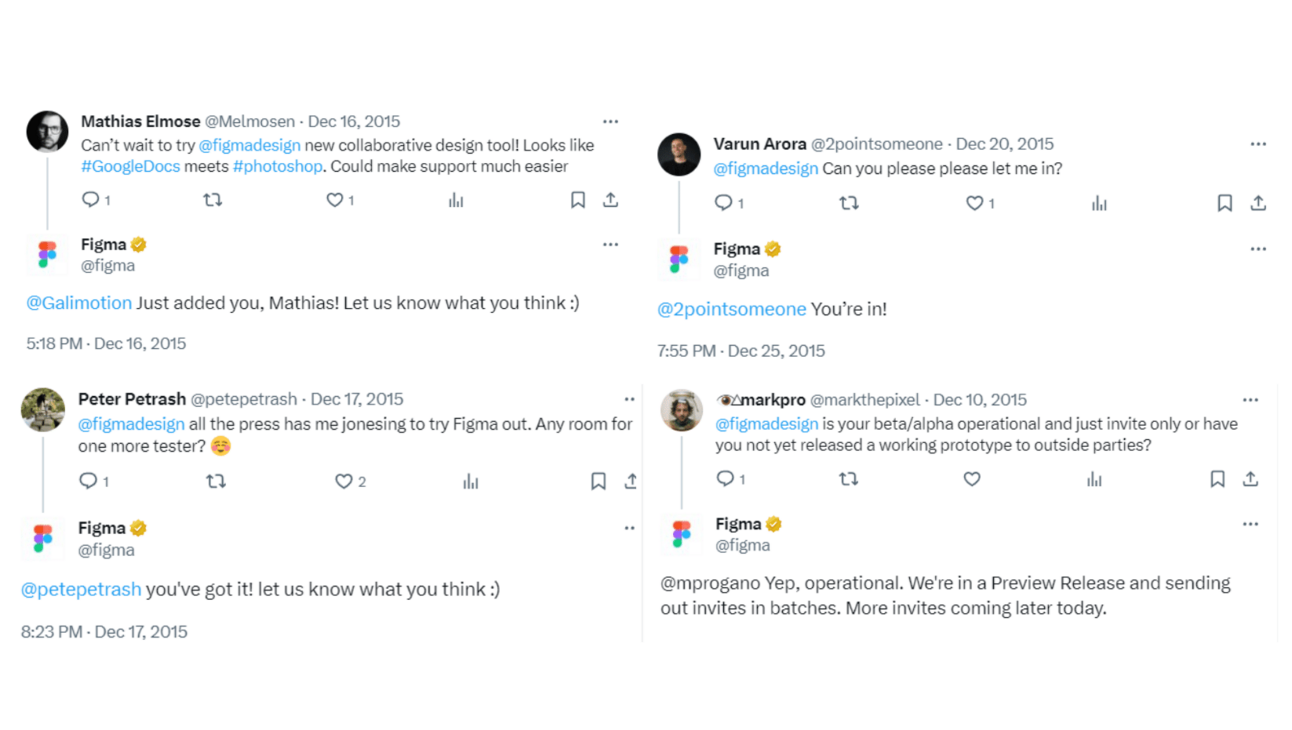Open more options on Figma's 'You're in!' reply
The width and height of the screenshot is (1292, 730).
click(x=1257, y=248)
